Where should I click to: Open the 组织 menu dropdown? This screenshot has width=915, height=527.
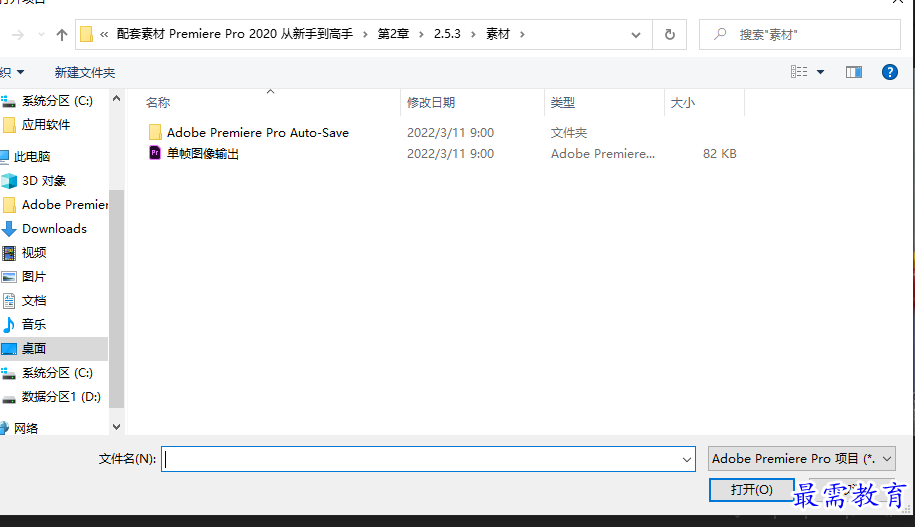[x=12, y=72]
